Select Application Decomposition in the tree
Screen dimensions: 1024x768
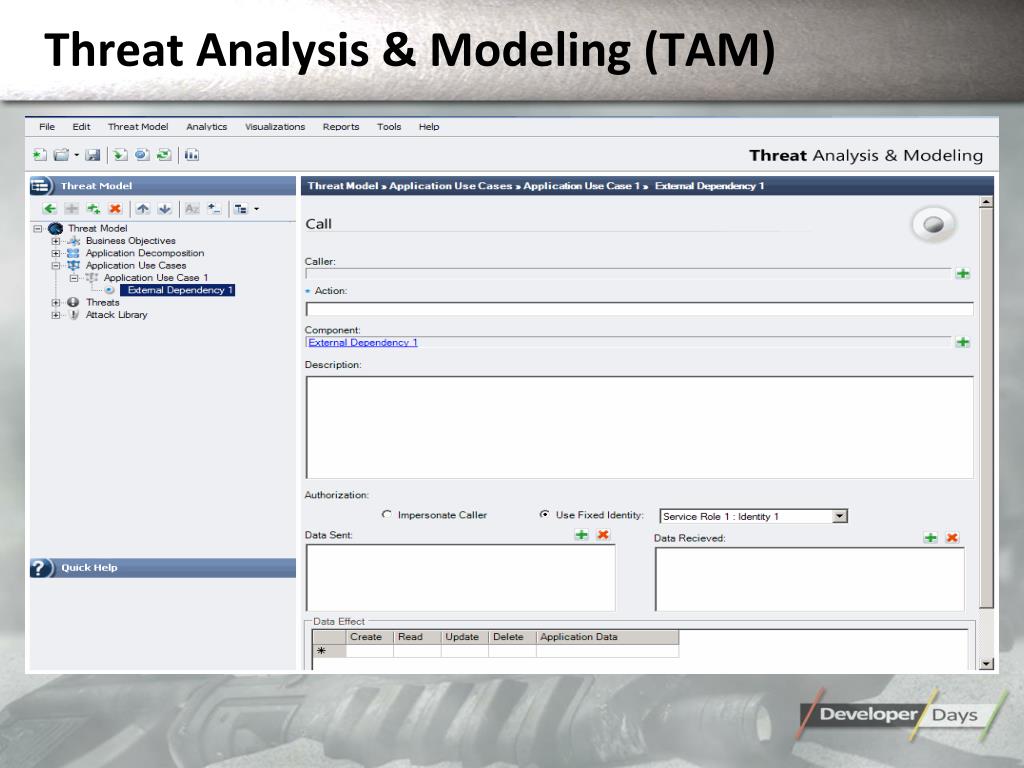145,253
